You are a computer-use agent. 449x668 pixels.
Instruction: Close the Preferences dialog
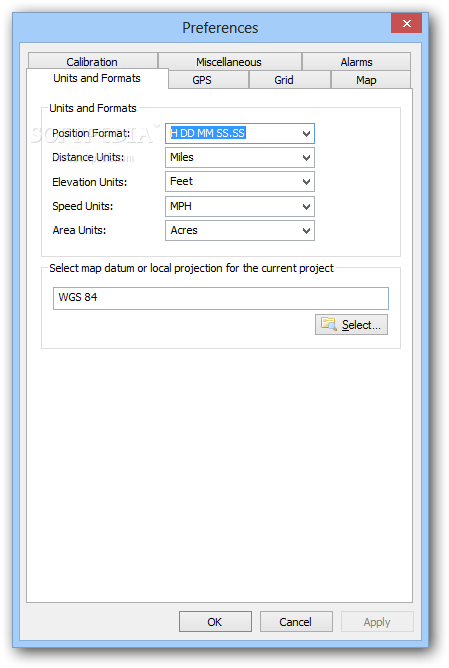click(x=406, y=23)
